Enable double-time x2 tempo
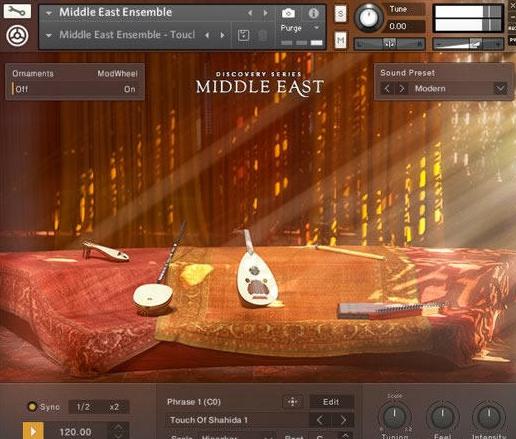Screen dimensions: 516x439 (114, 407)
